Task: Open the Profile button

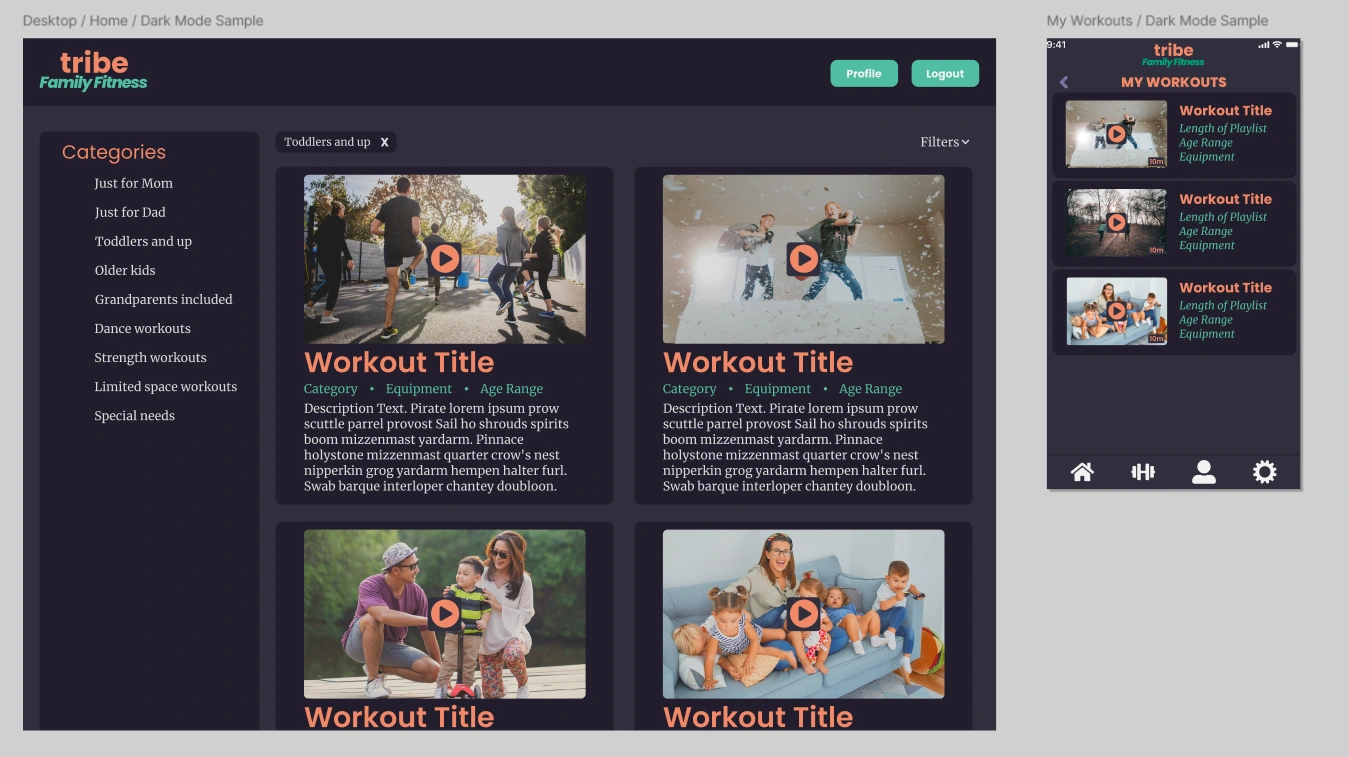Action: coord(864,73)
